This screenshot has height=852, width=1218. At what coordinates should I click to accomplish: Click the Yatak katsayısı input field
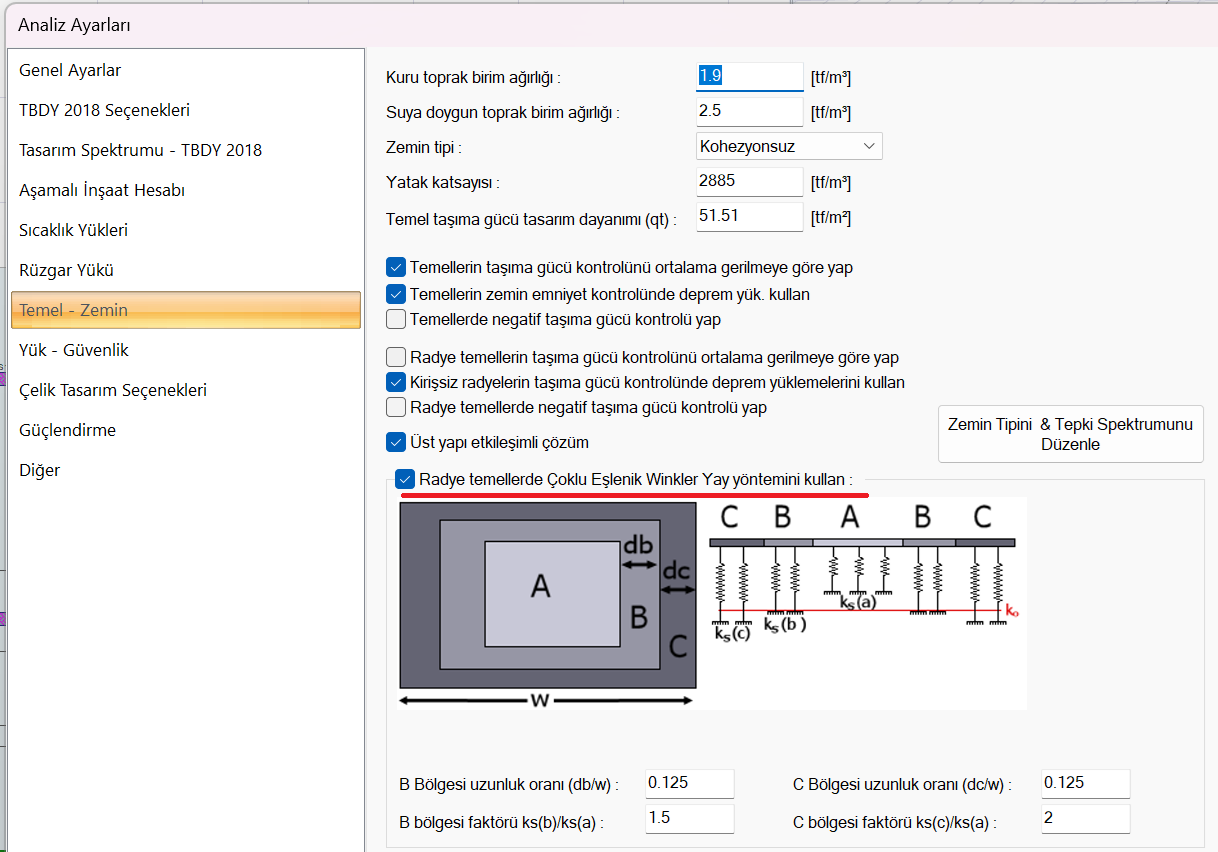click(x=749, y=182)
